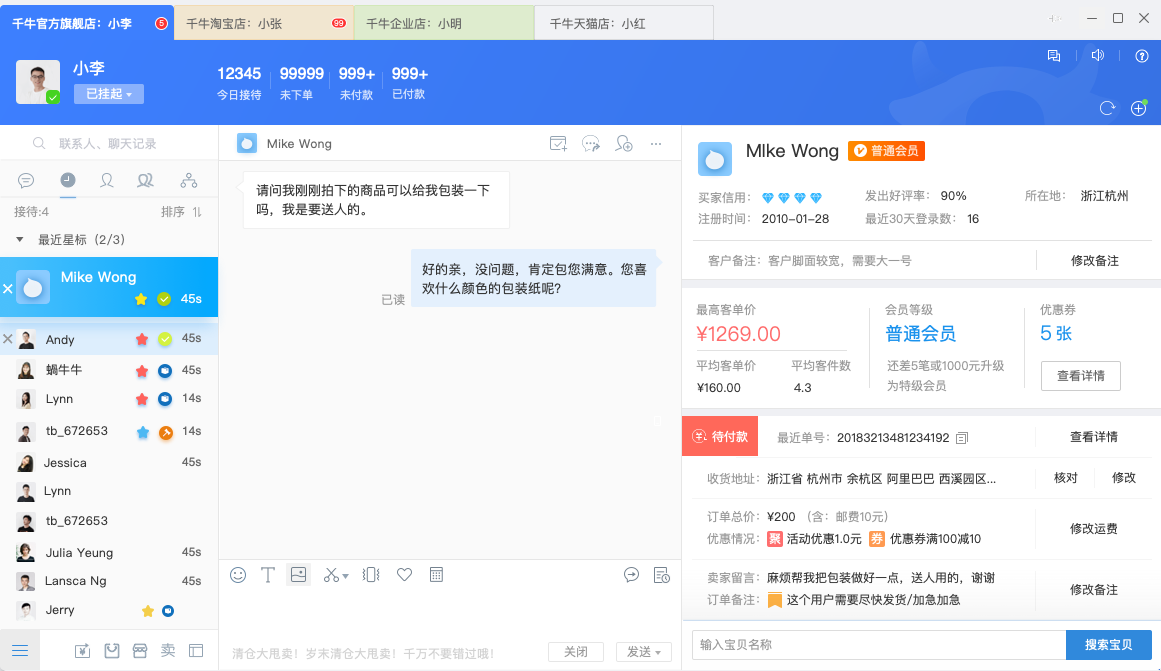Toggle the red star next to Andy
1161x671 pixels.
click(x=142, y=340)
